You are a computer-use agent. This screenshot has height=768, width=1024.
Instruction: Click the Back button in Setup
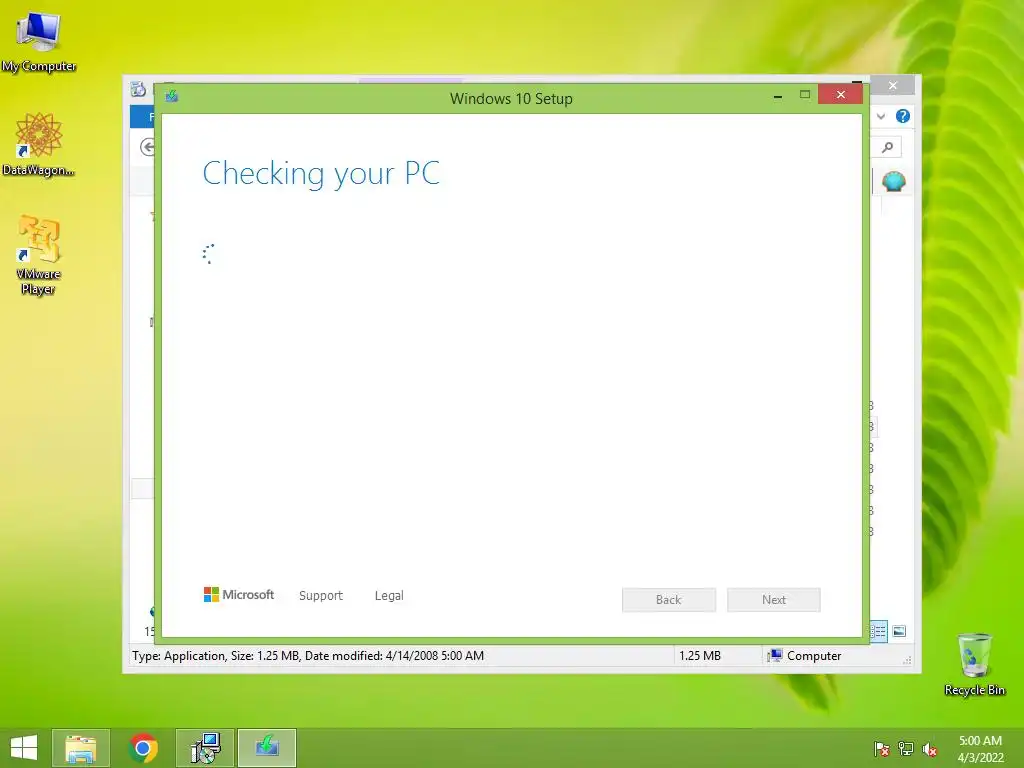pos(669,600)
